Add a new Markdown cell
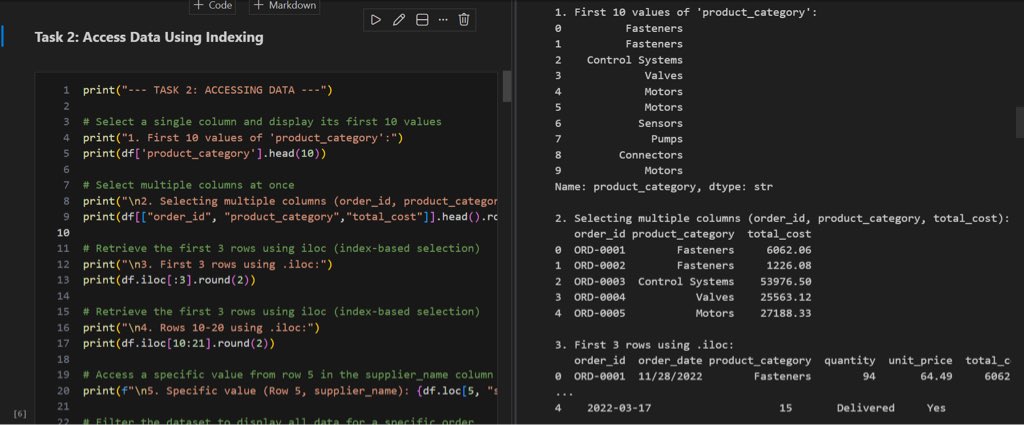This screenshot has width=1024, height=425. pos(284,5)
